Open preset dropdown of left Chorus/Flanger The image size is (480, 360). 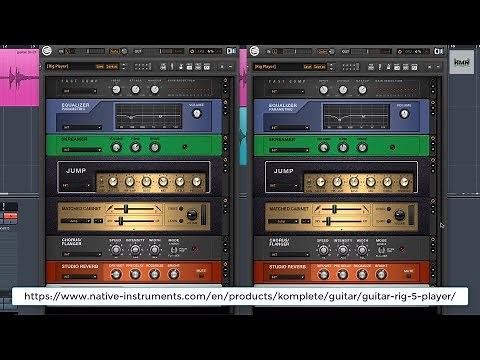(x=82, y=254)
